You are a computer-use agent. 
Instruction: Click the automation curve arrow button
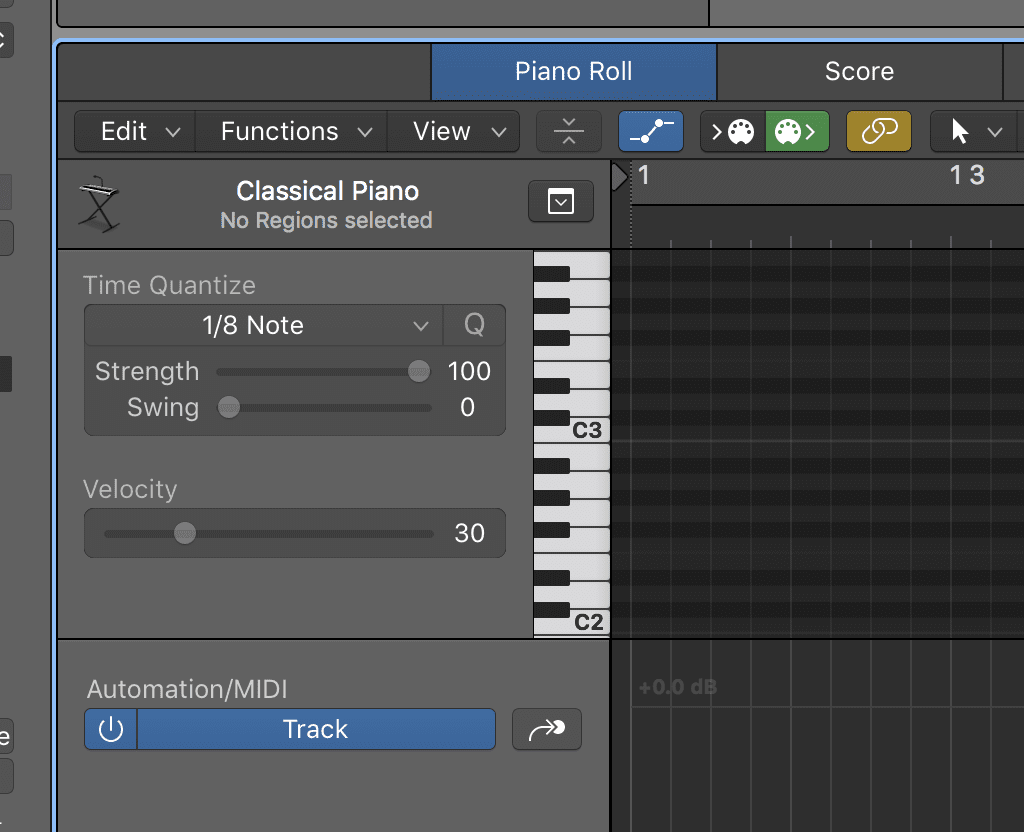[546, 729]
